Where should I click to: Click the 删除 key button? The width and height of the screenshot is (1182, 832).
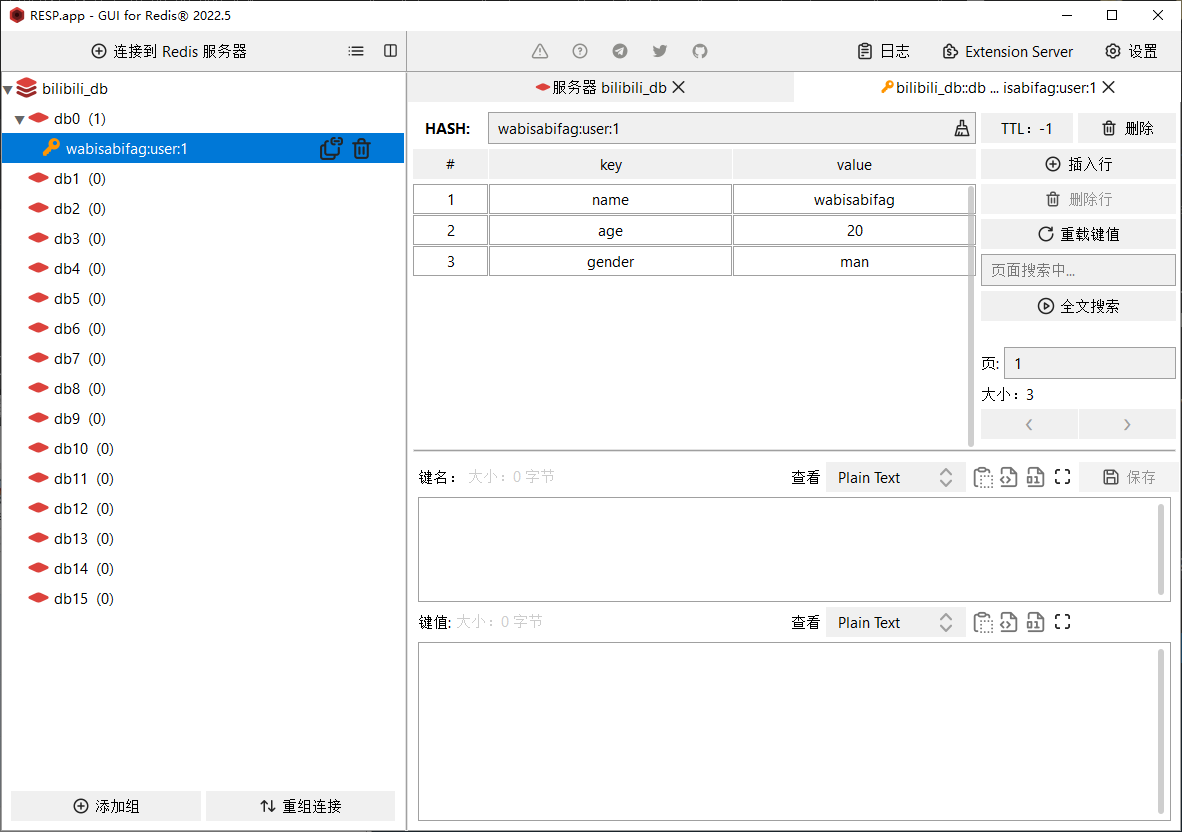tap(1127, 129)
